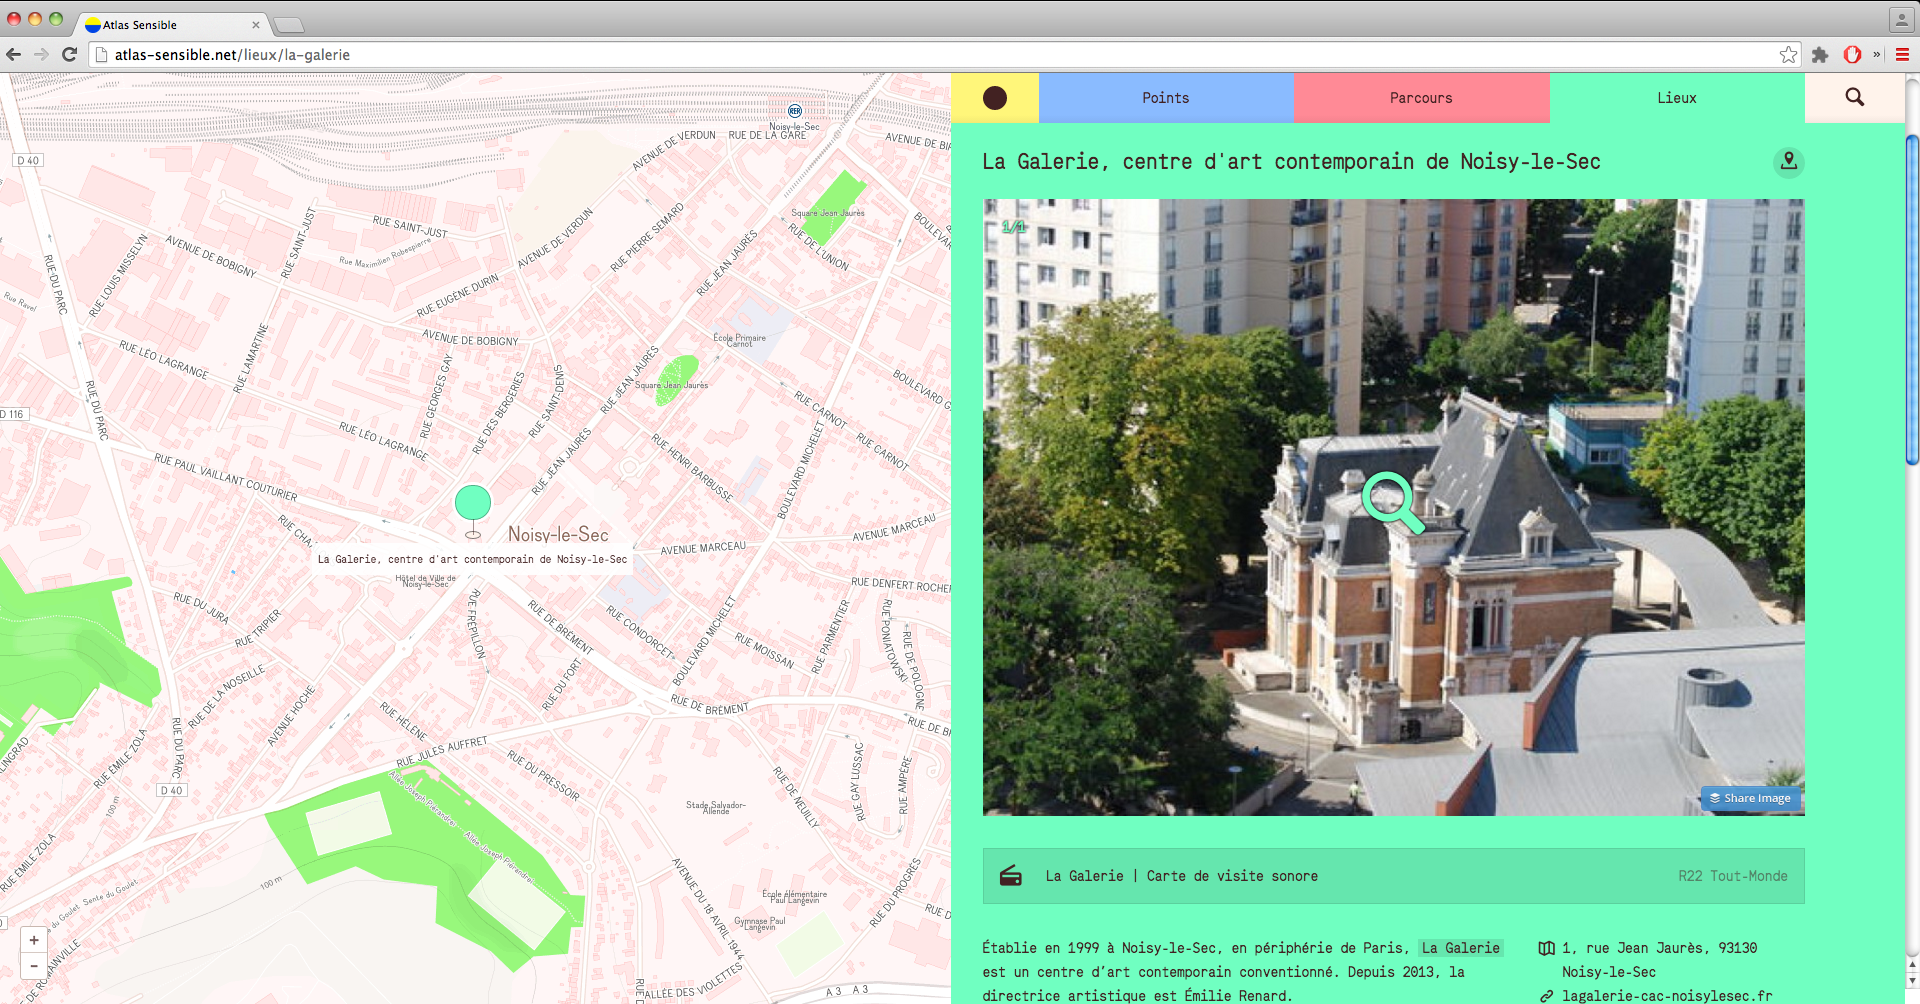The width and height of the screenshot is (1920, 1004).
Task: Open the Points tab
Action: (1166, 98)
